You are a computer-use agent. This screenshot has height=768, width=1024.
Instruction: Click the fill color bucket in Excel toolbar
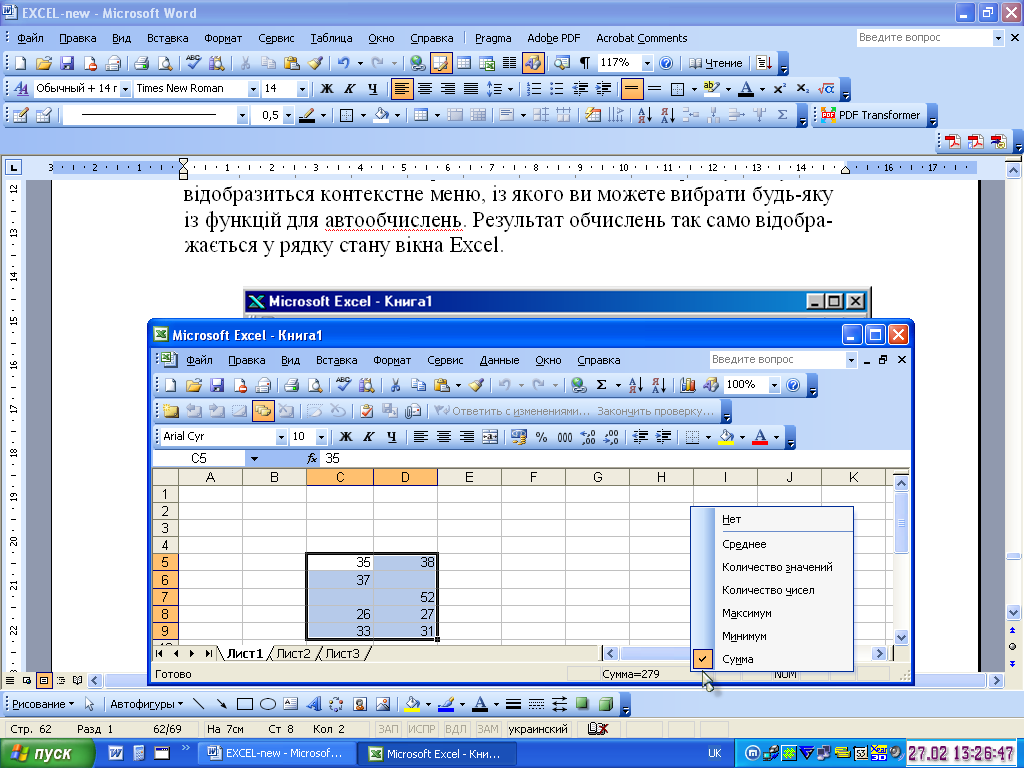[x=726, y=437]
